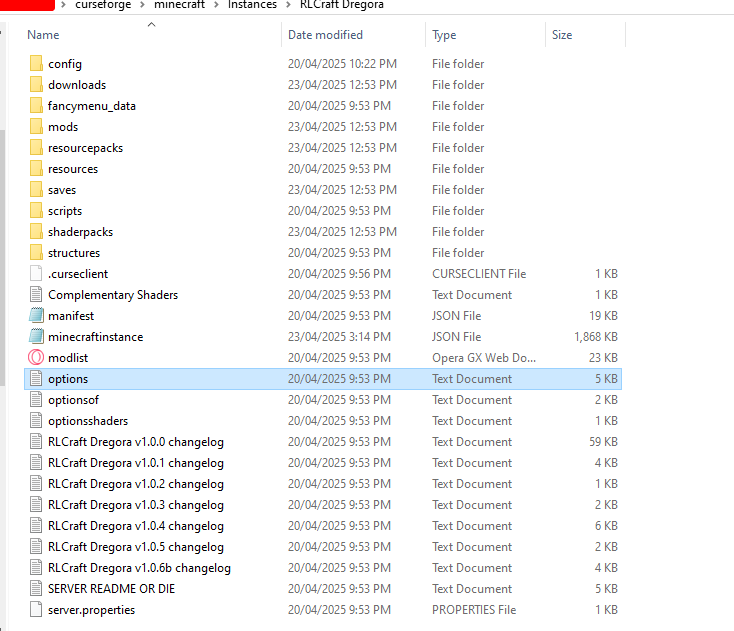The image size is (734, 631).
Task: Select the file name 'optionsof'
Action: (x=73, y=400)
